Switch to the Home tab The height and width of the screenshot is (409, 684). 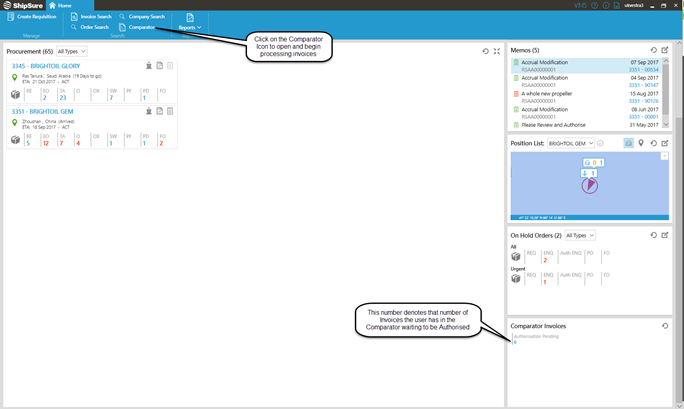(x=61, y=5)
